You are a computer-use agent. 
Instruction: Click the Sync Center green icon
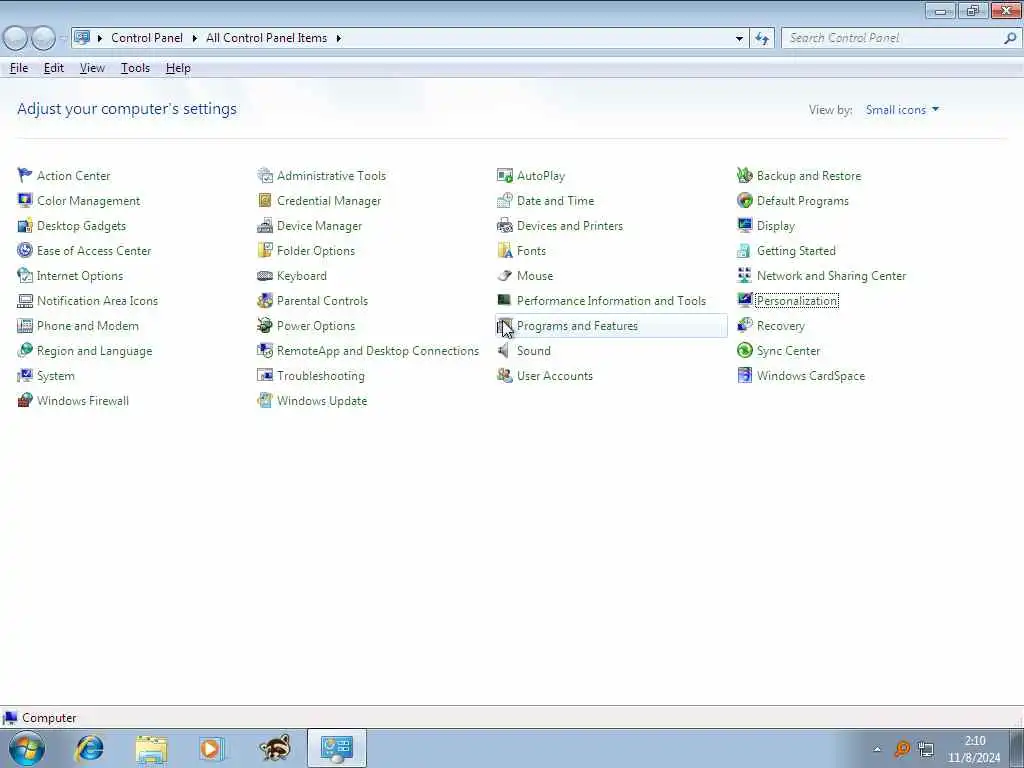tap(744, 350)
